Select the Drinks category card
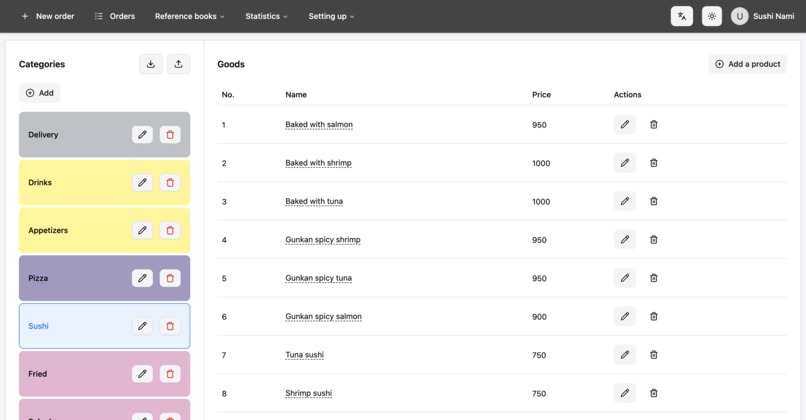This screenshot has width=806, height=420. click(x=104, y=182)
